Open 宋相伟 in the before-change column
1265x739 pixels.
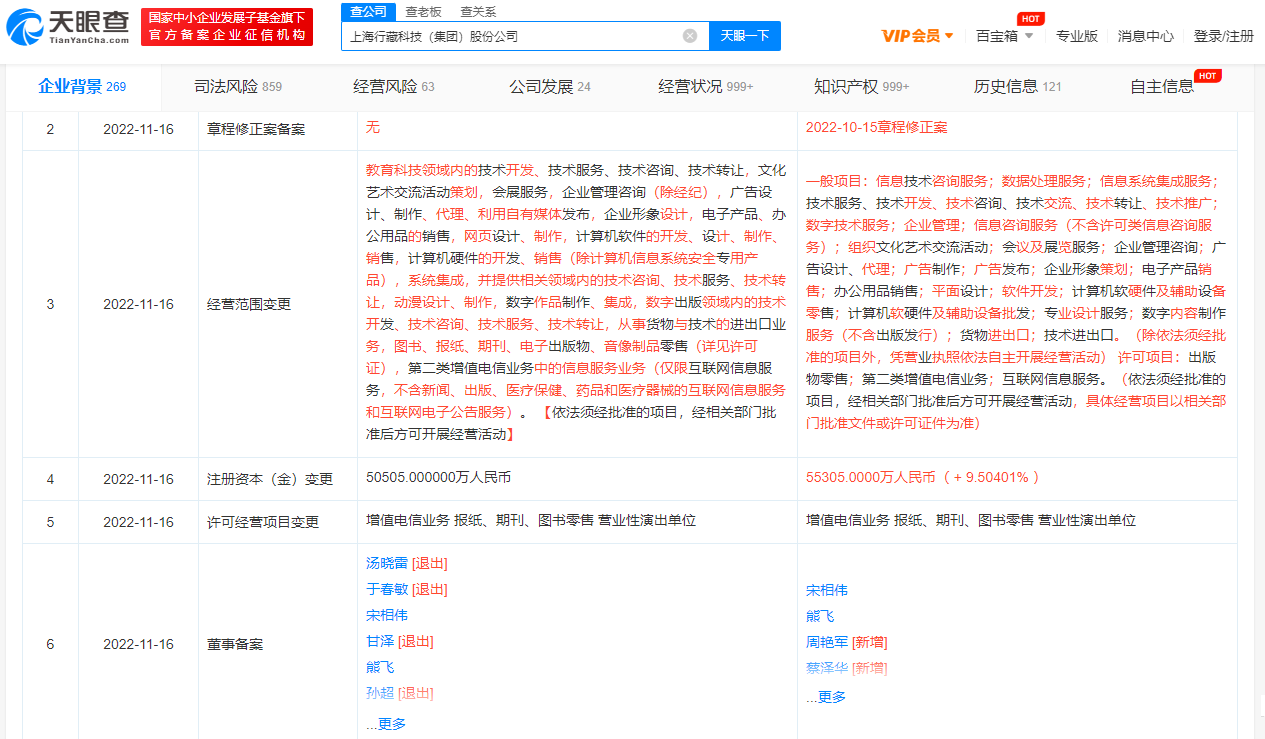point(387,615)
